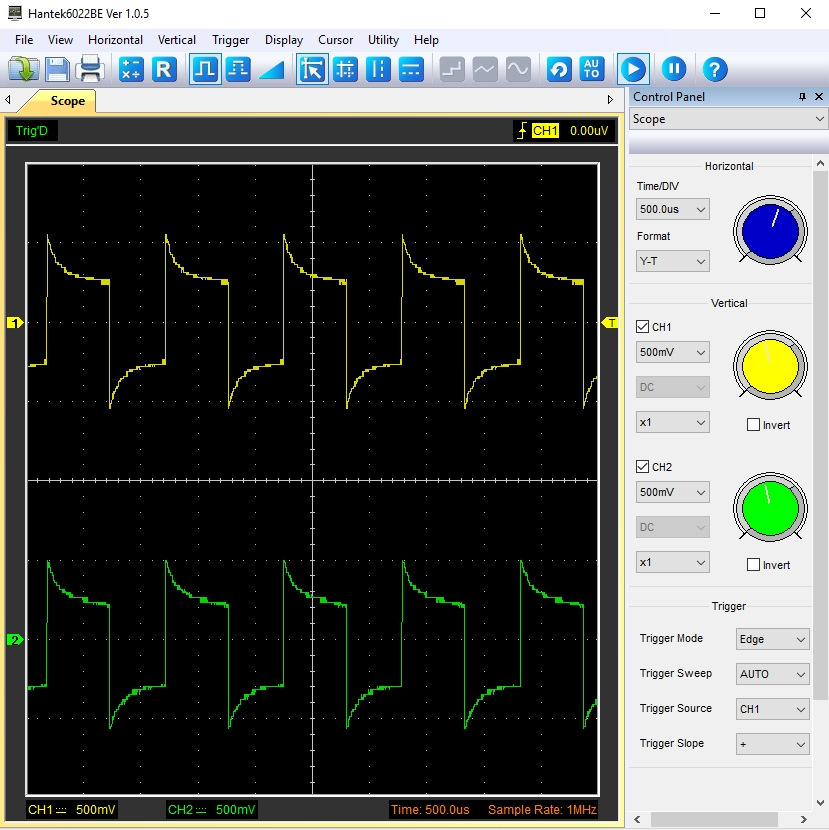Viewport: 829px width, 830px height.
Task: Uncheck the CH1 channel checkbox
Action: pos(643,326)
